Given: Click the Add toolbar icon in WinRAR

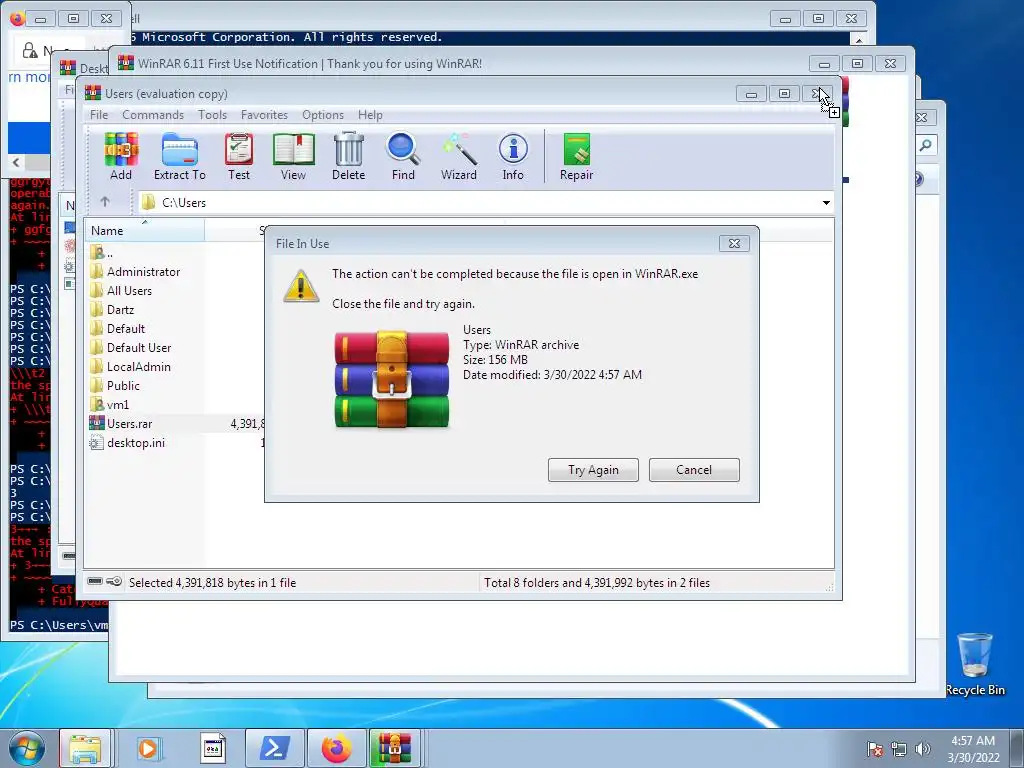Looking at the screenshot, I should click(121, 157).
